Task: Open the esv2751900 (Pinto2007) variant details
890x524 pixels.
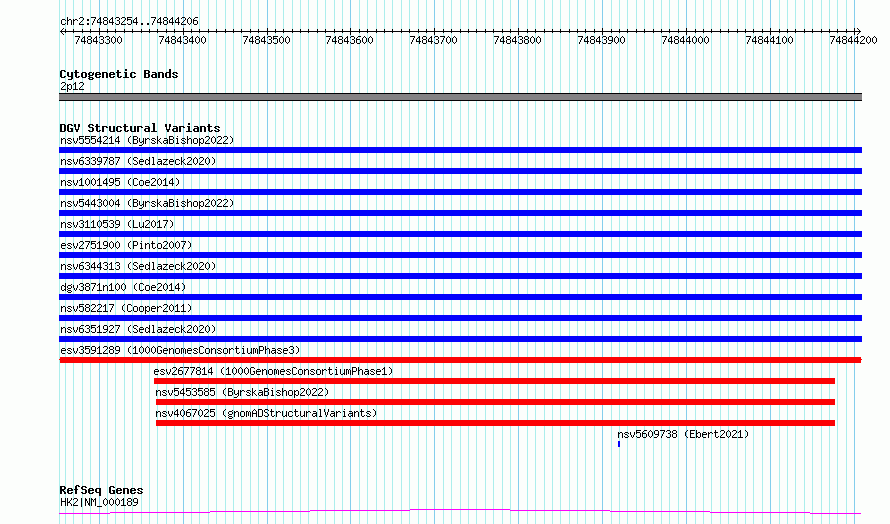Action: tap(125, 245)
